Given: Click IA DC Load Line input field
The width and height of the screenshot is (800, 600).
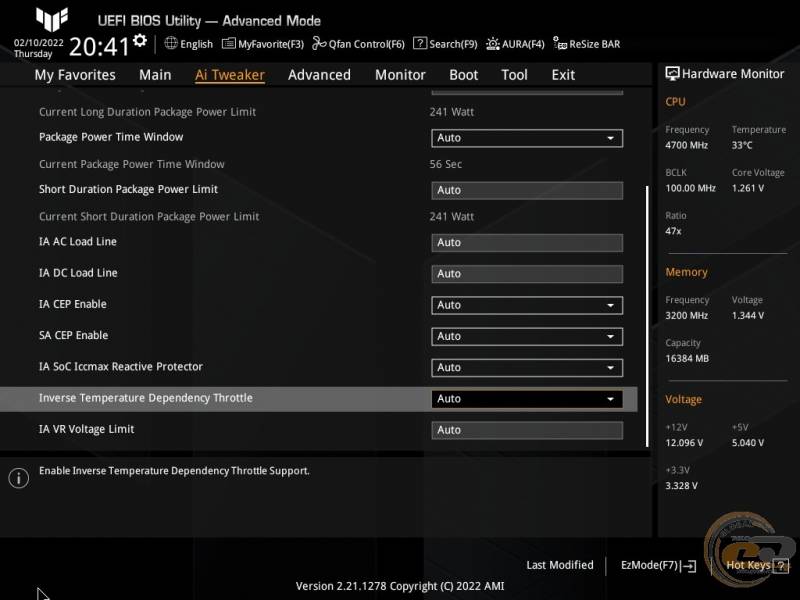Looking at the screenshot, I should click(x=527, y=274).
